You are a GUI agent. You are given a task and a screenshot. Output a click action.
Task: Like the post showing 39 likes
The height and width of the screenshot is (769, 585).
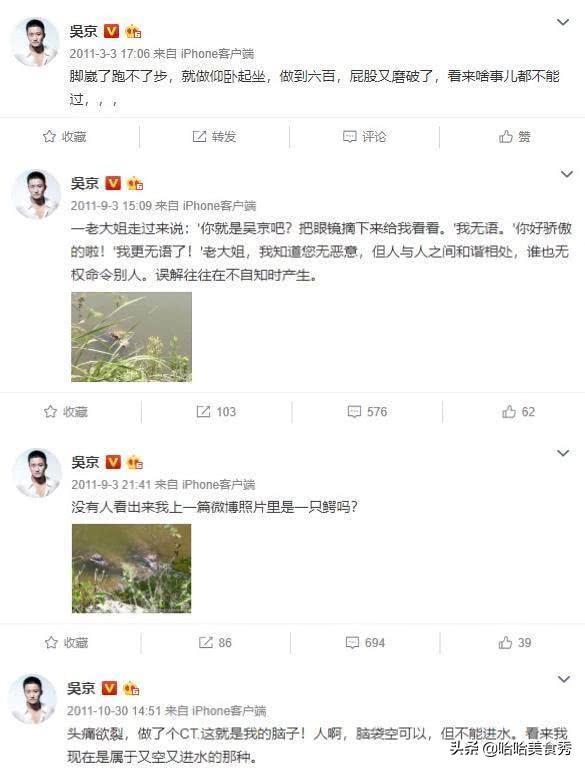(515, 642)
